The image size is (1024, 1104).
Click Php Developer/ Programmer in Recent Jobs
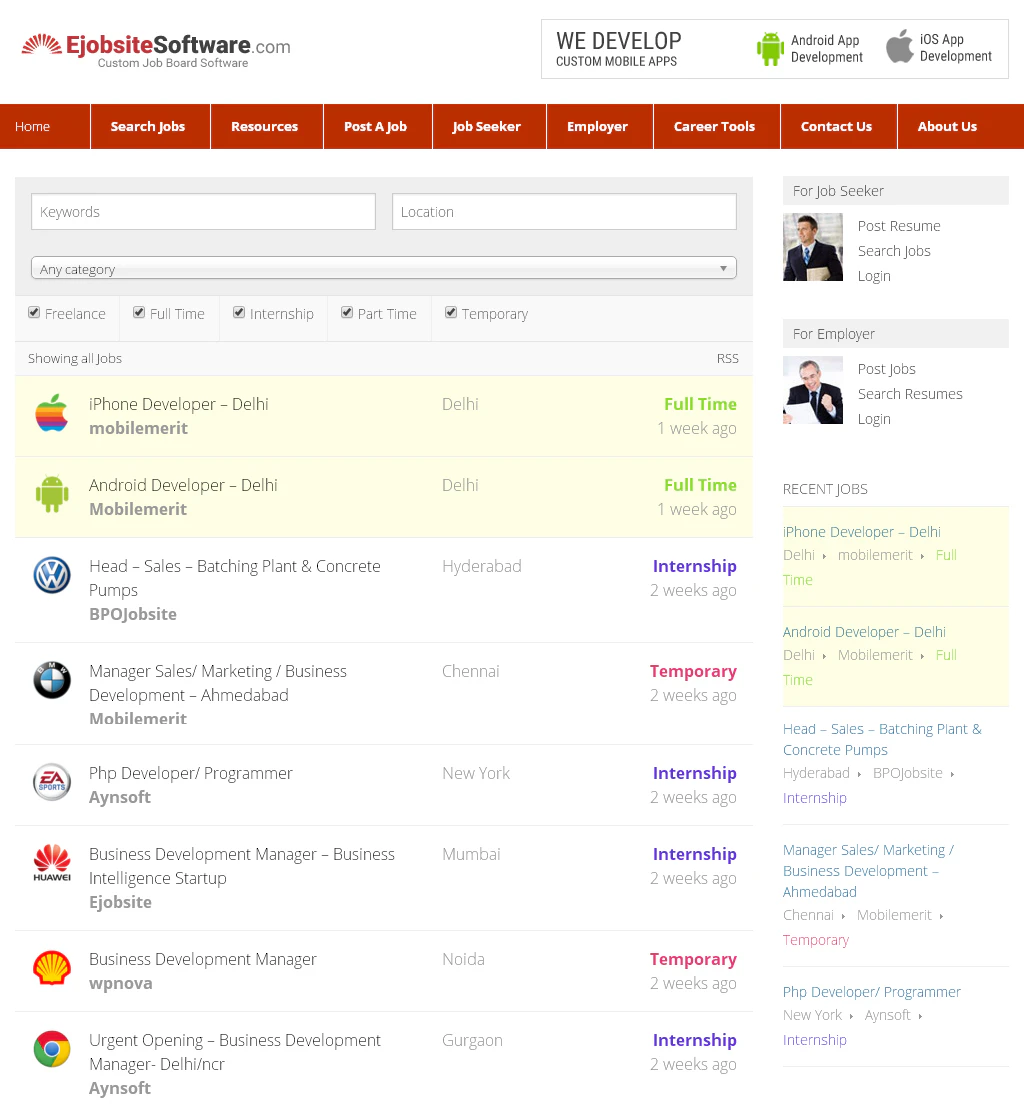[x=872, y=992]
